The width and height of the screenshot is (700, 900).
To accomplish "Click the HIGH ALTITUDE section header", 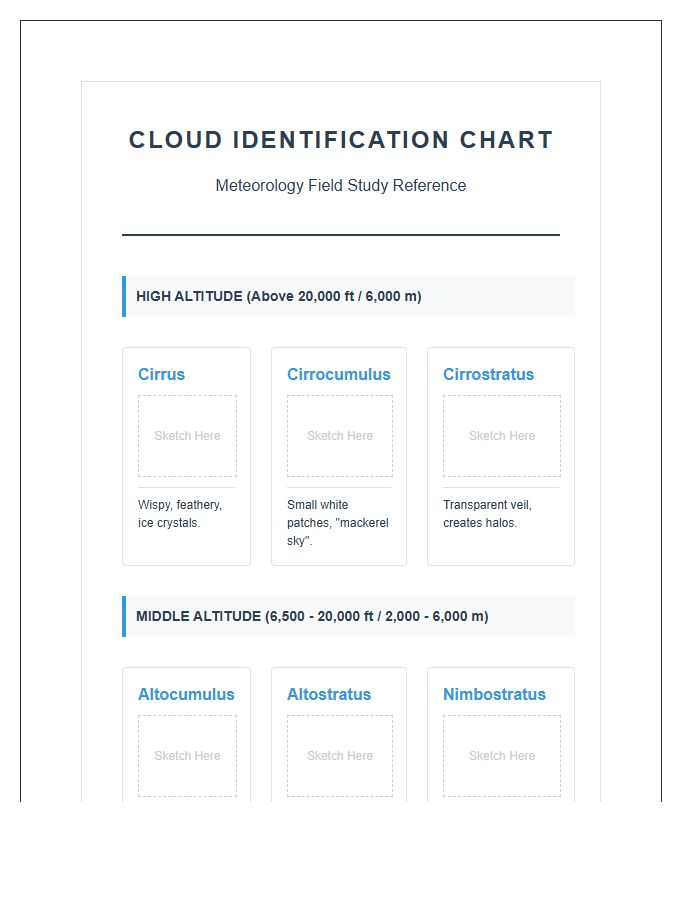I will point(348,296).
